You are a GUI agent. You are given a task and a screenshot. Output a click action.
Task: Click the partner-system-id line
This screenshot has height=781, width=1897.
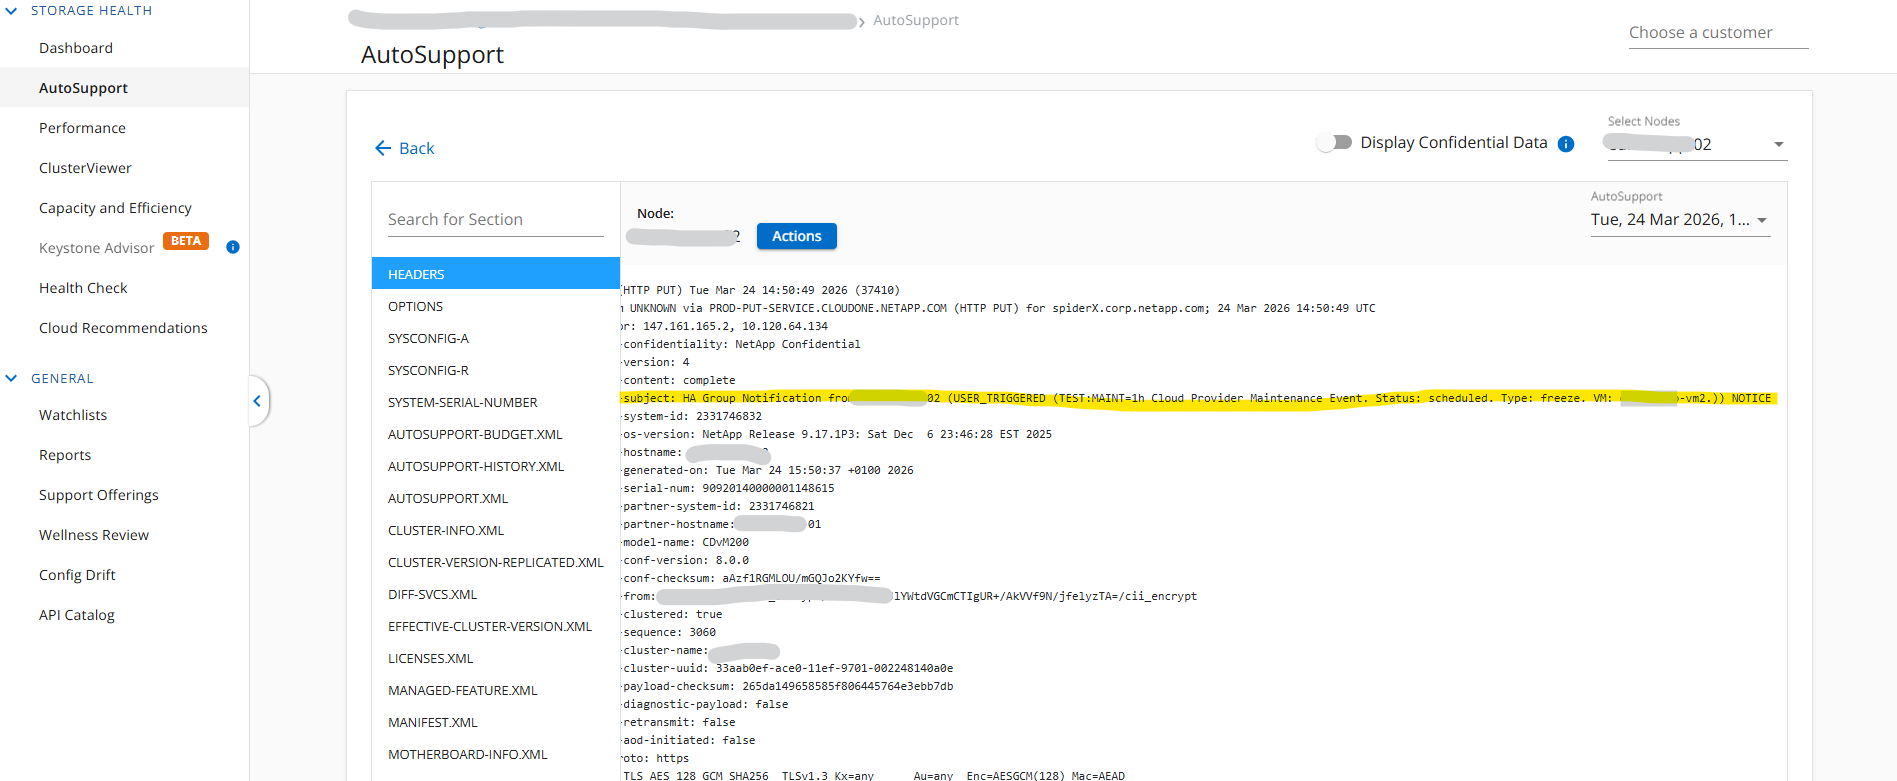(x=718, y=506)
